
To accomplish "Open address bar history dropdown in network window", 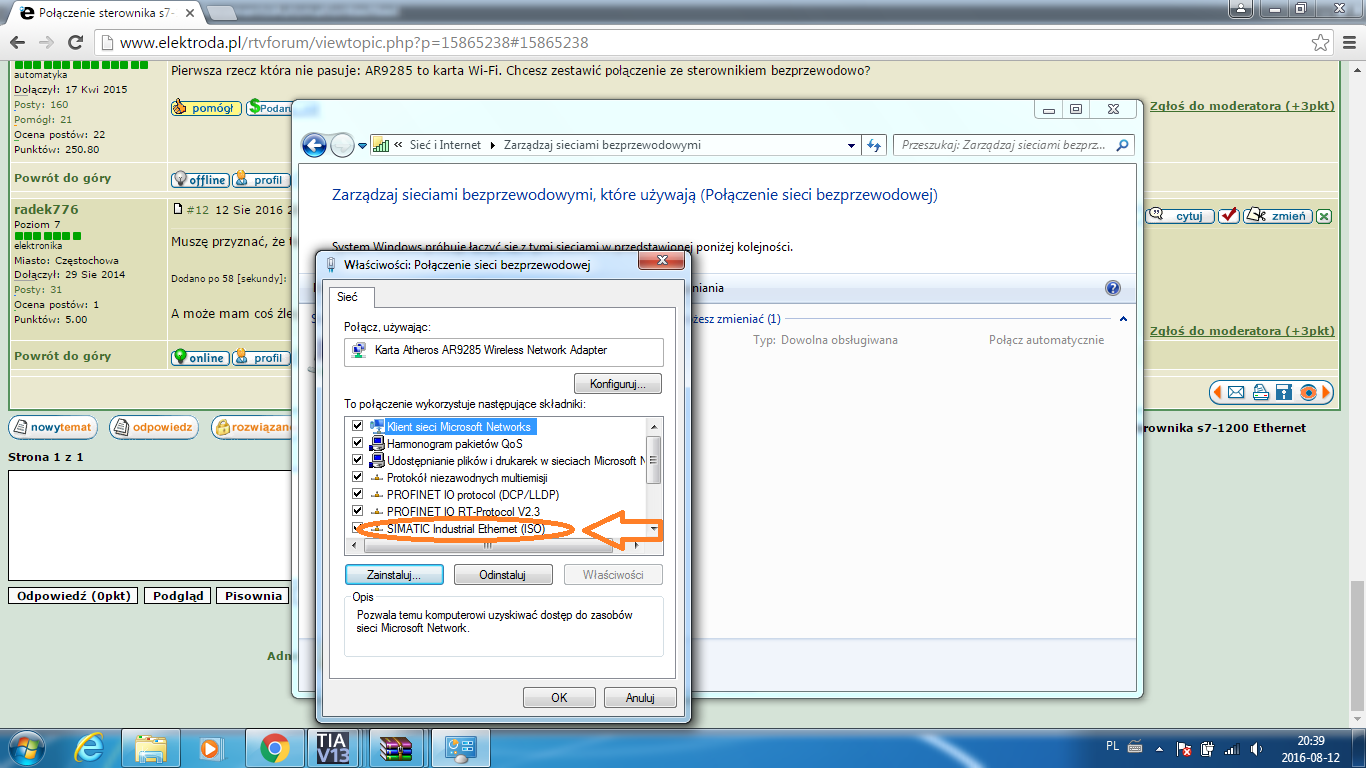I will coord(850,145).
